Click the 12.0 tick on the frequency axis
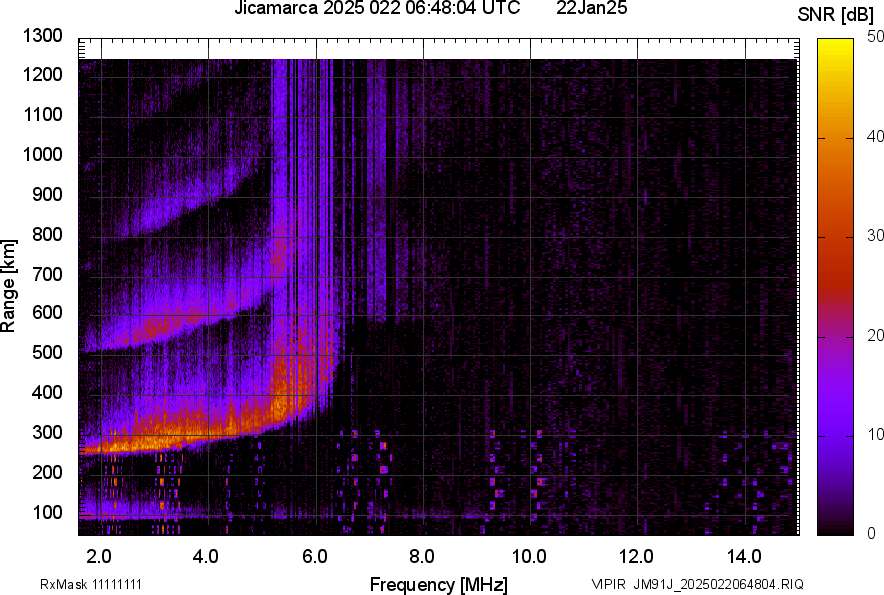Viewport: 884px width, 595px height. [637, 556]
